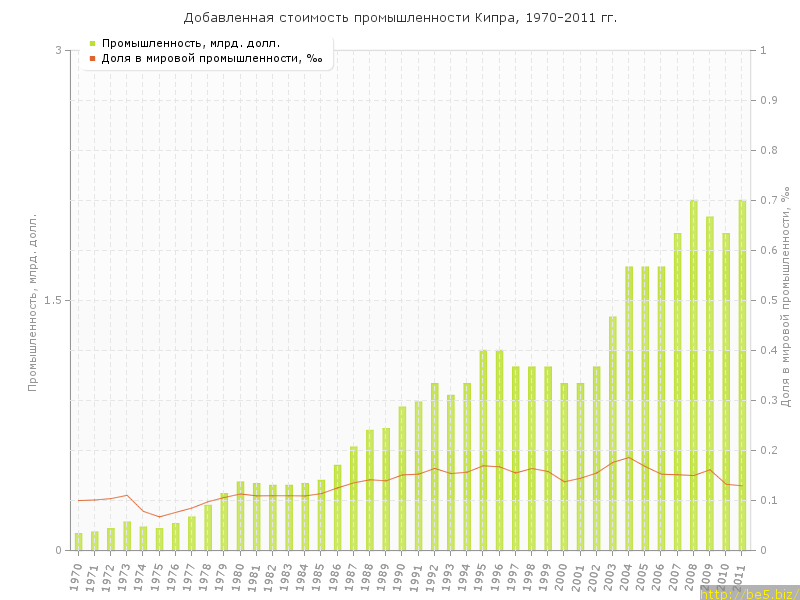Viewport: 800px width, 600px height.
Task: Click the 1990 label on the x-axis
Action: [400, 577]
